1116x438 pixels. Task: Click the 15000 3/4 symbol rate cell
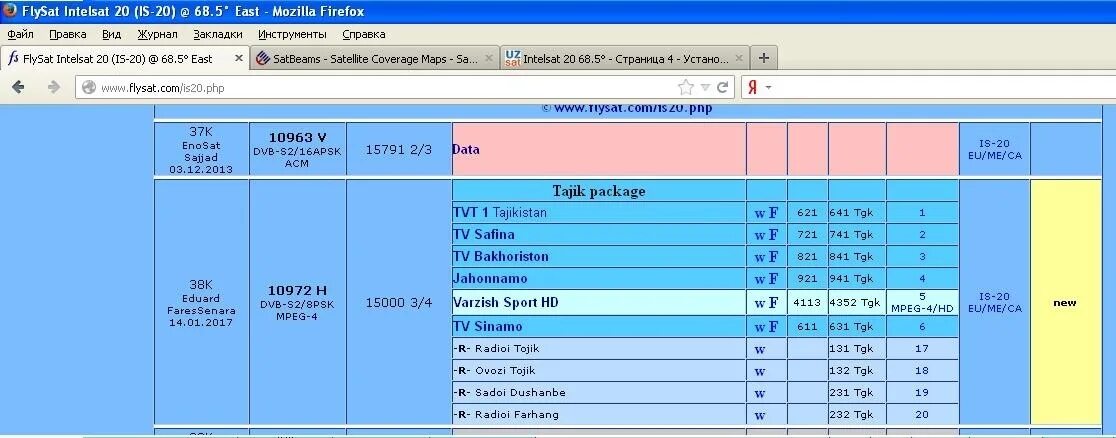[x=399, y=303]
